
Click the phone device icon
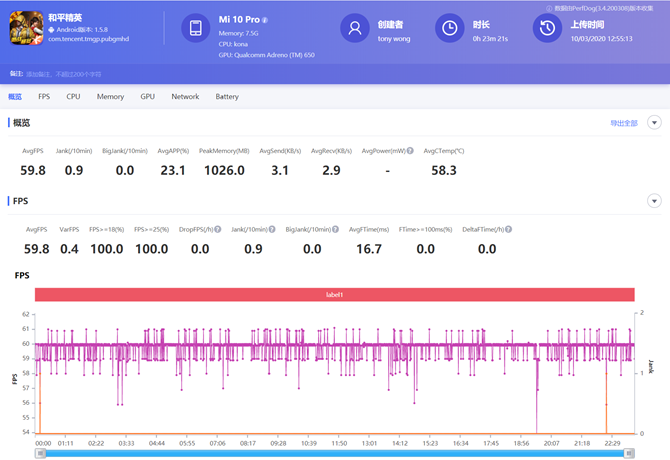tap(196, 28)
